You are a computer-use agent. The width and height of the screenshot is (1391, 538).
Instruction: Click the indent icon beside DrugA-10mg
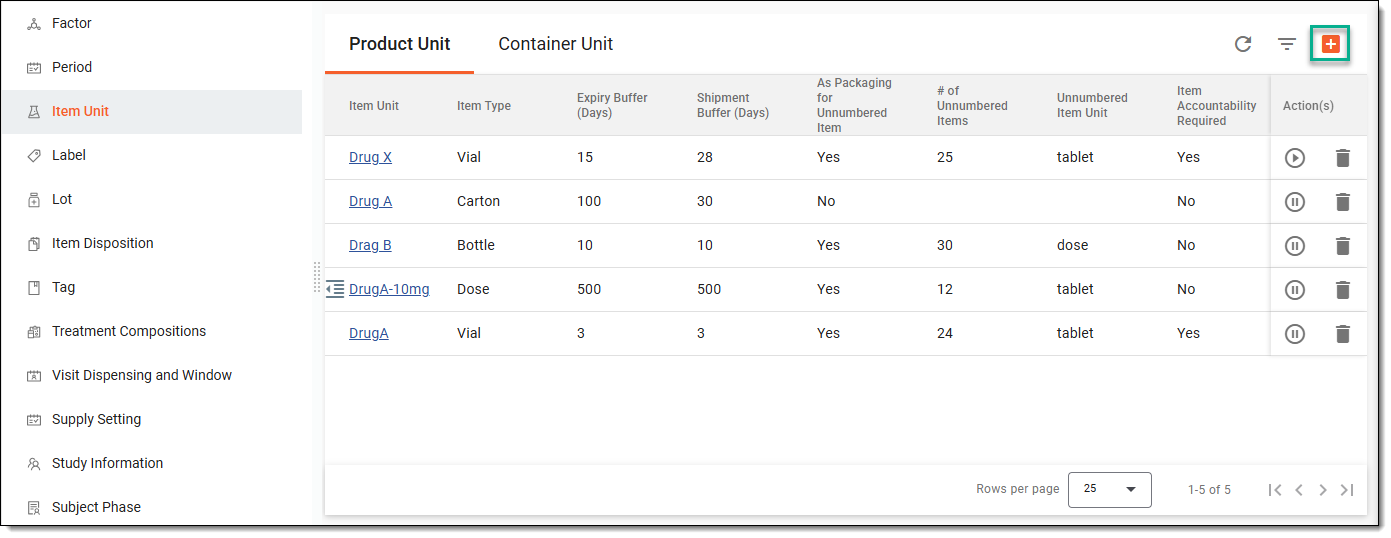335,289
